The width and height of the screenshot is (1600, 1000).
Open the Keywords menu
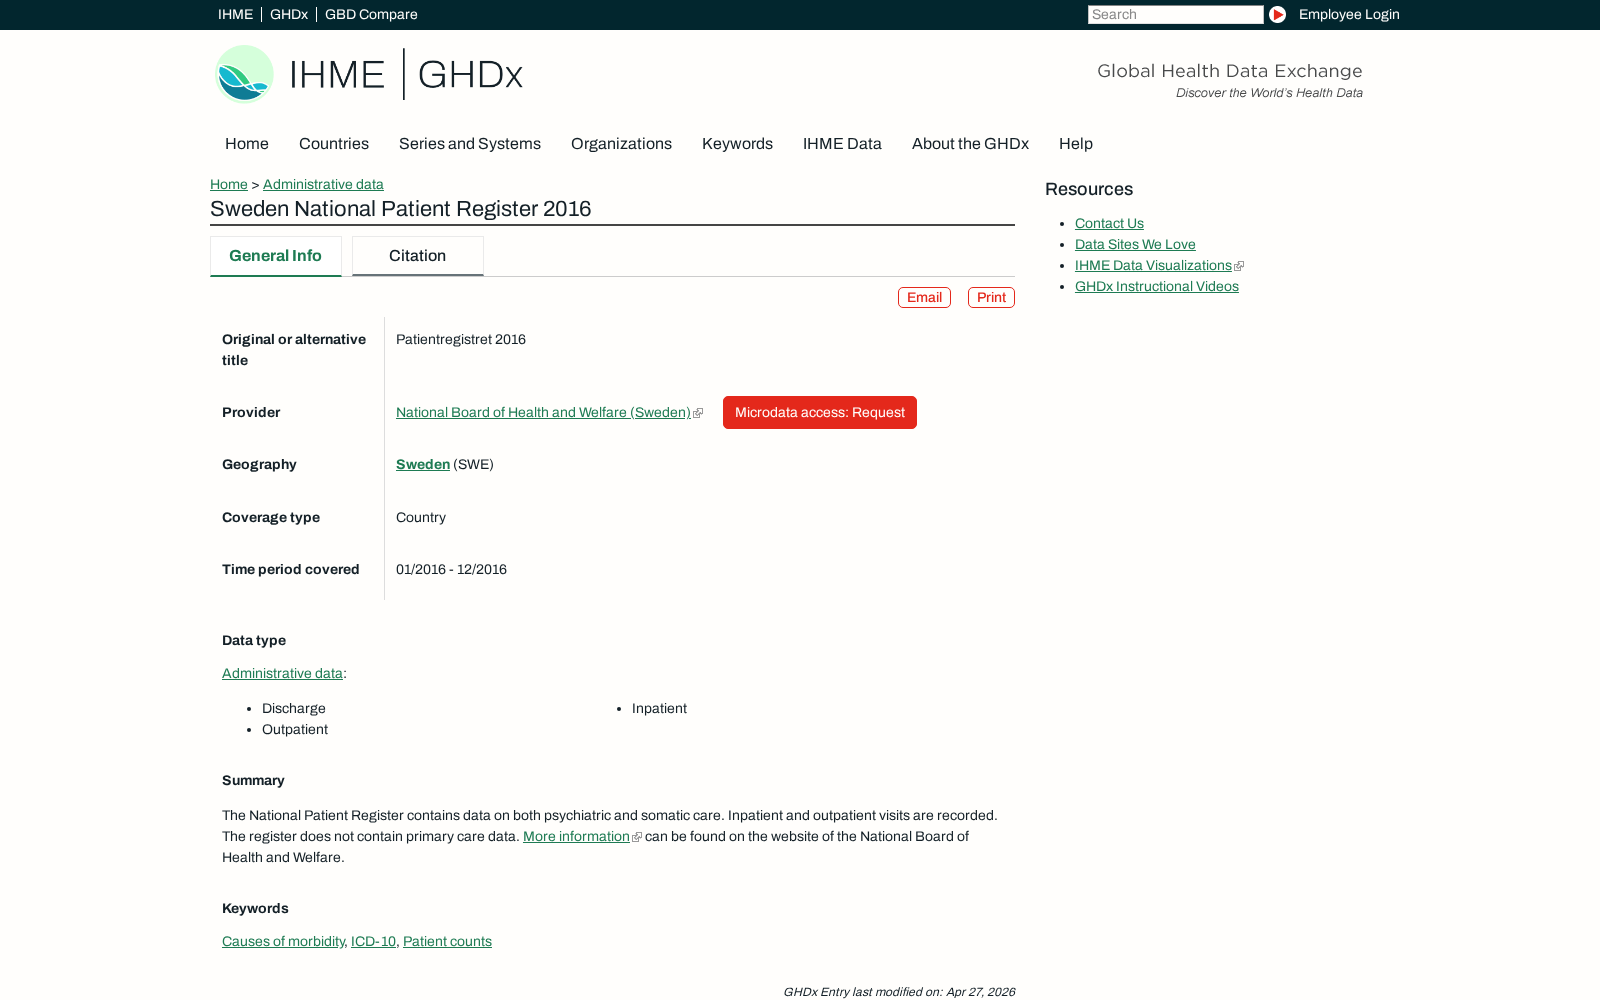[x=737, y=144]
